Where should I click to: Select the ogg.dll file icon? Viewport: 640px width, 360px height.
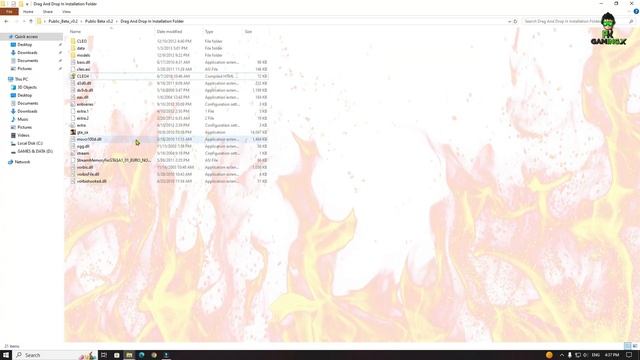(73, 146)
